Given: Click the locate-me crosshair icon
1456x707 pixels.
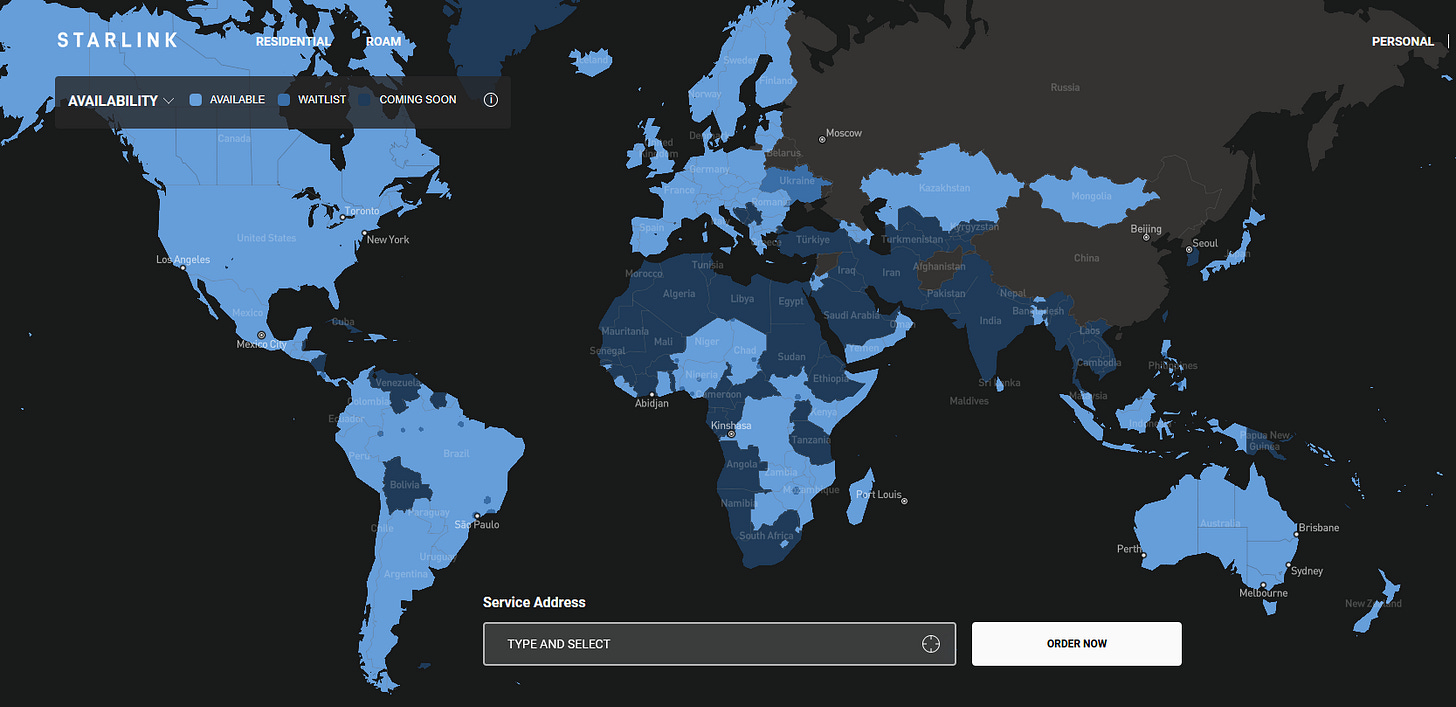Looking at the screenshot, I should pyautogui.click(x=931, y=644).
